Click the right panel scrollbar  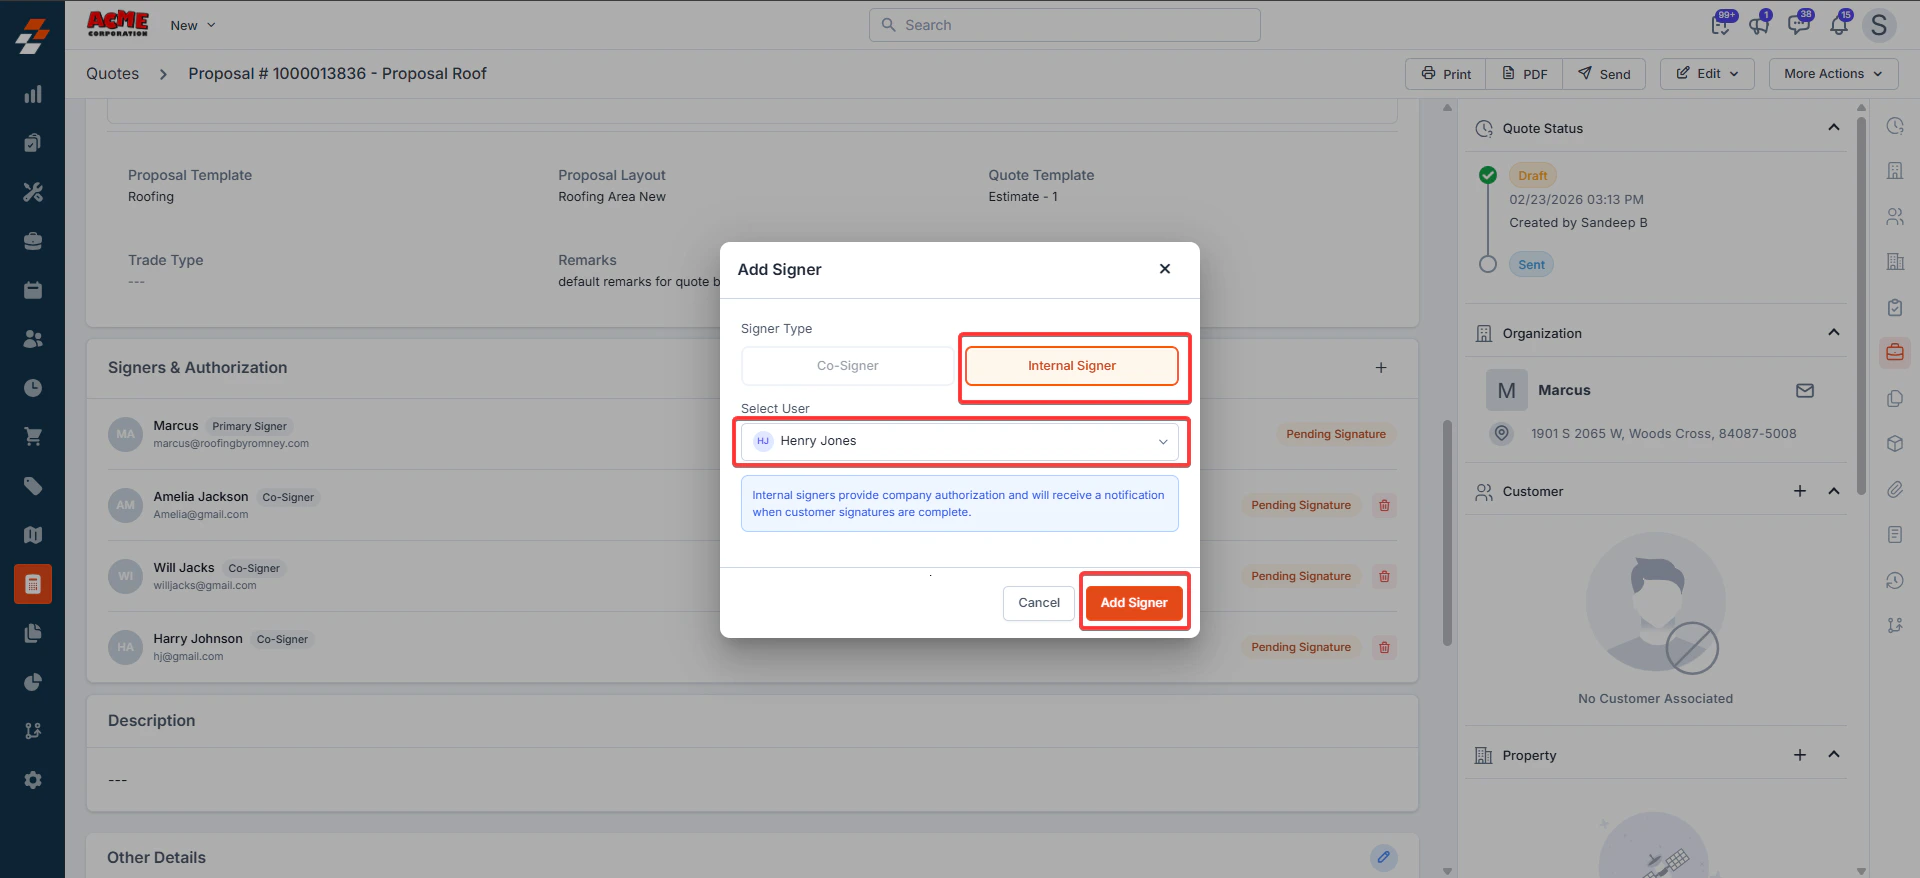point(1861,305)
